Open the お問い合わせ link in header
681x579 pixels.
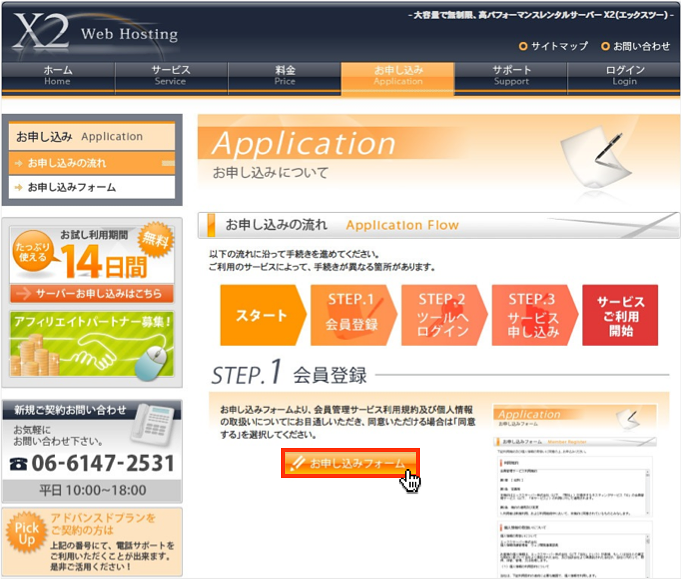(x=635, y=46)
